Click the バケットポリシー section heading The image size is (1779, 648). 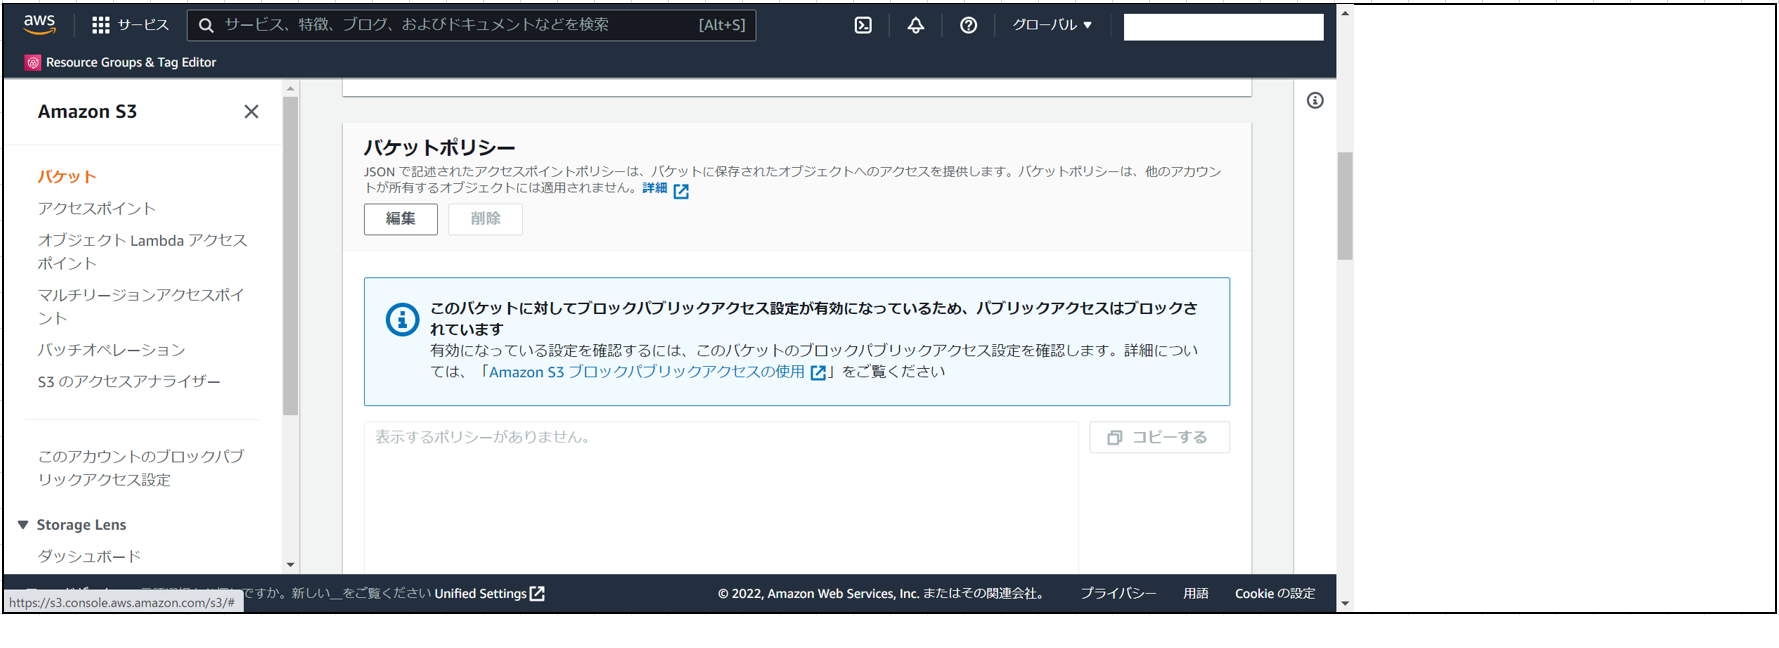[440, 147]
